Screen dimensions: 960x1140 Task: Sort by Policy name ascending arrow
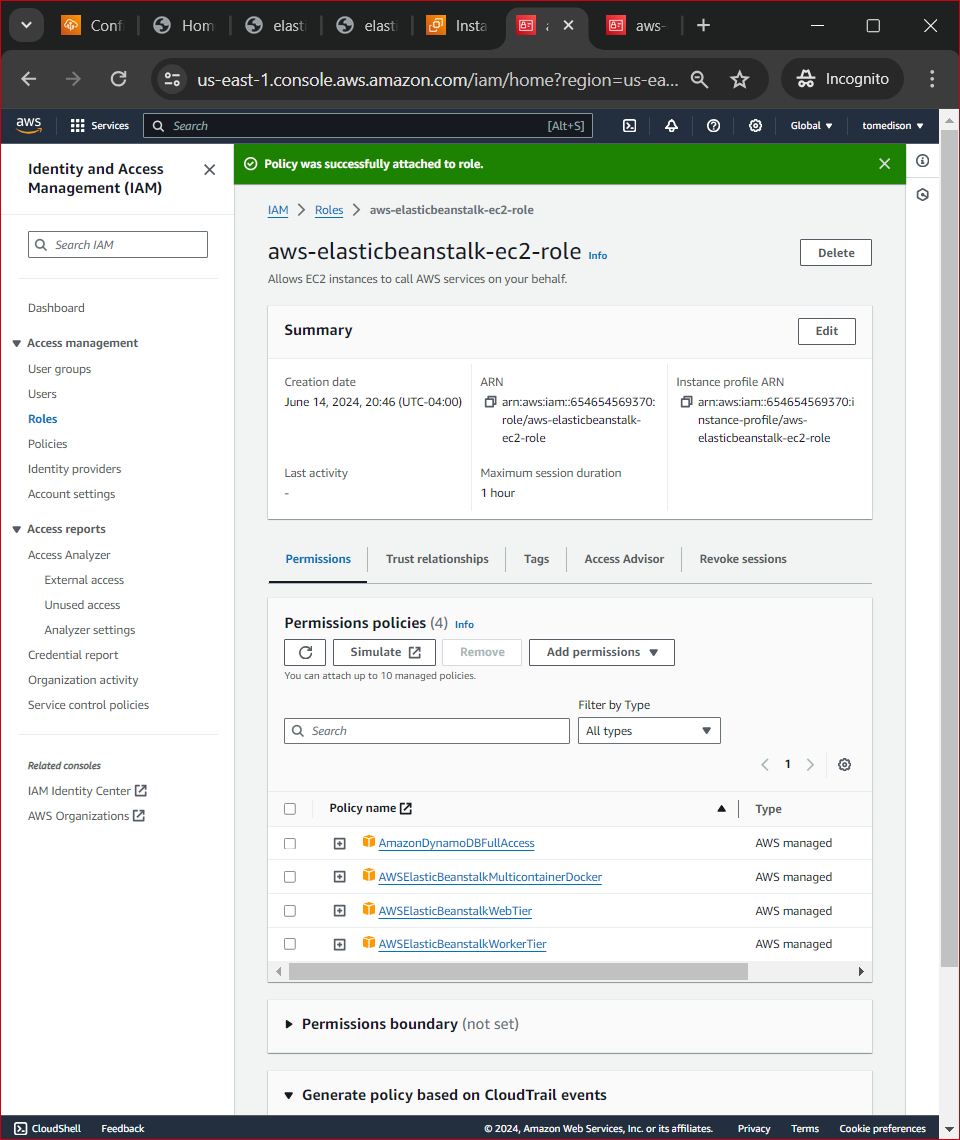tap(721, 808)
